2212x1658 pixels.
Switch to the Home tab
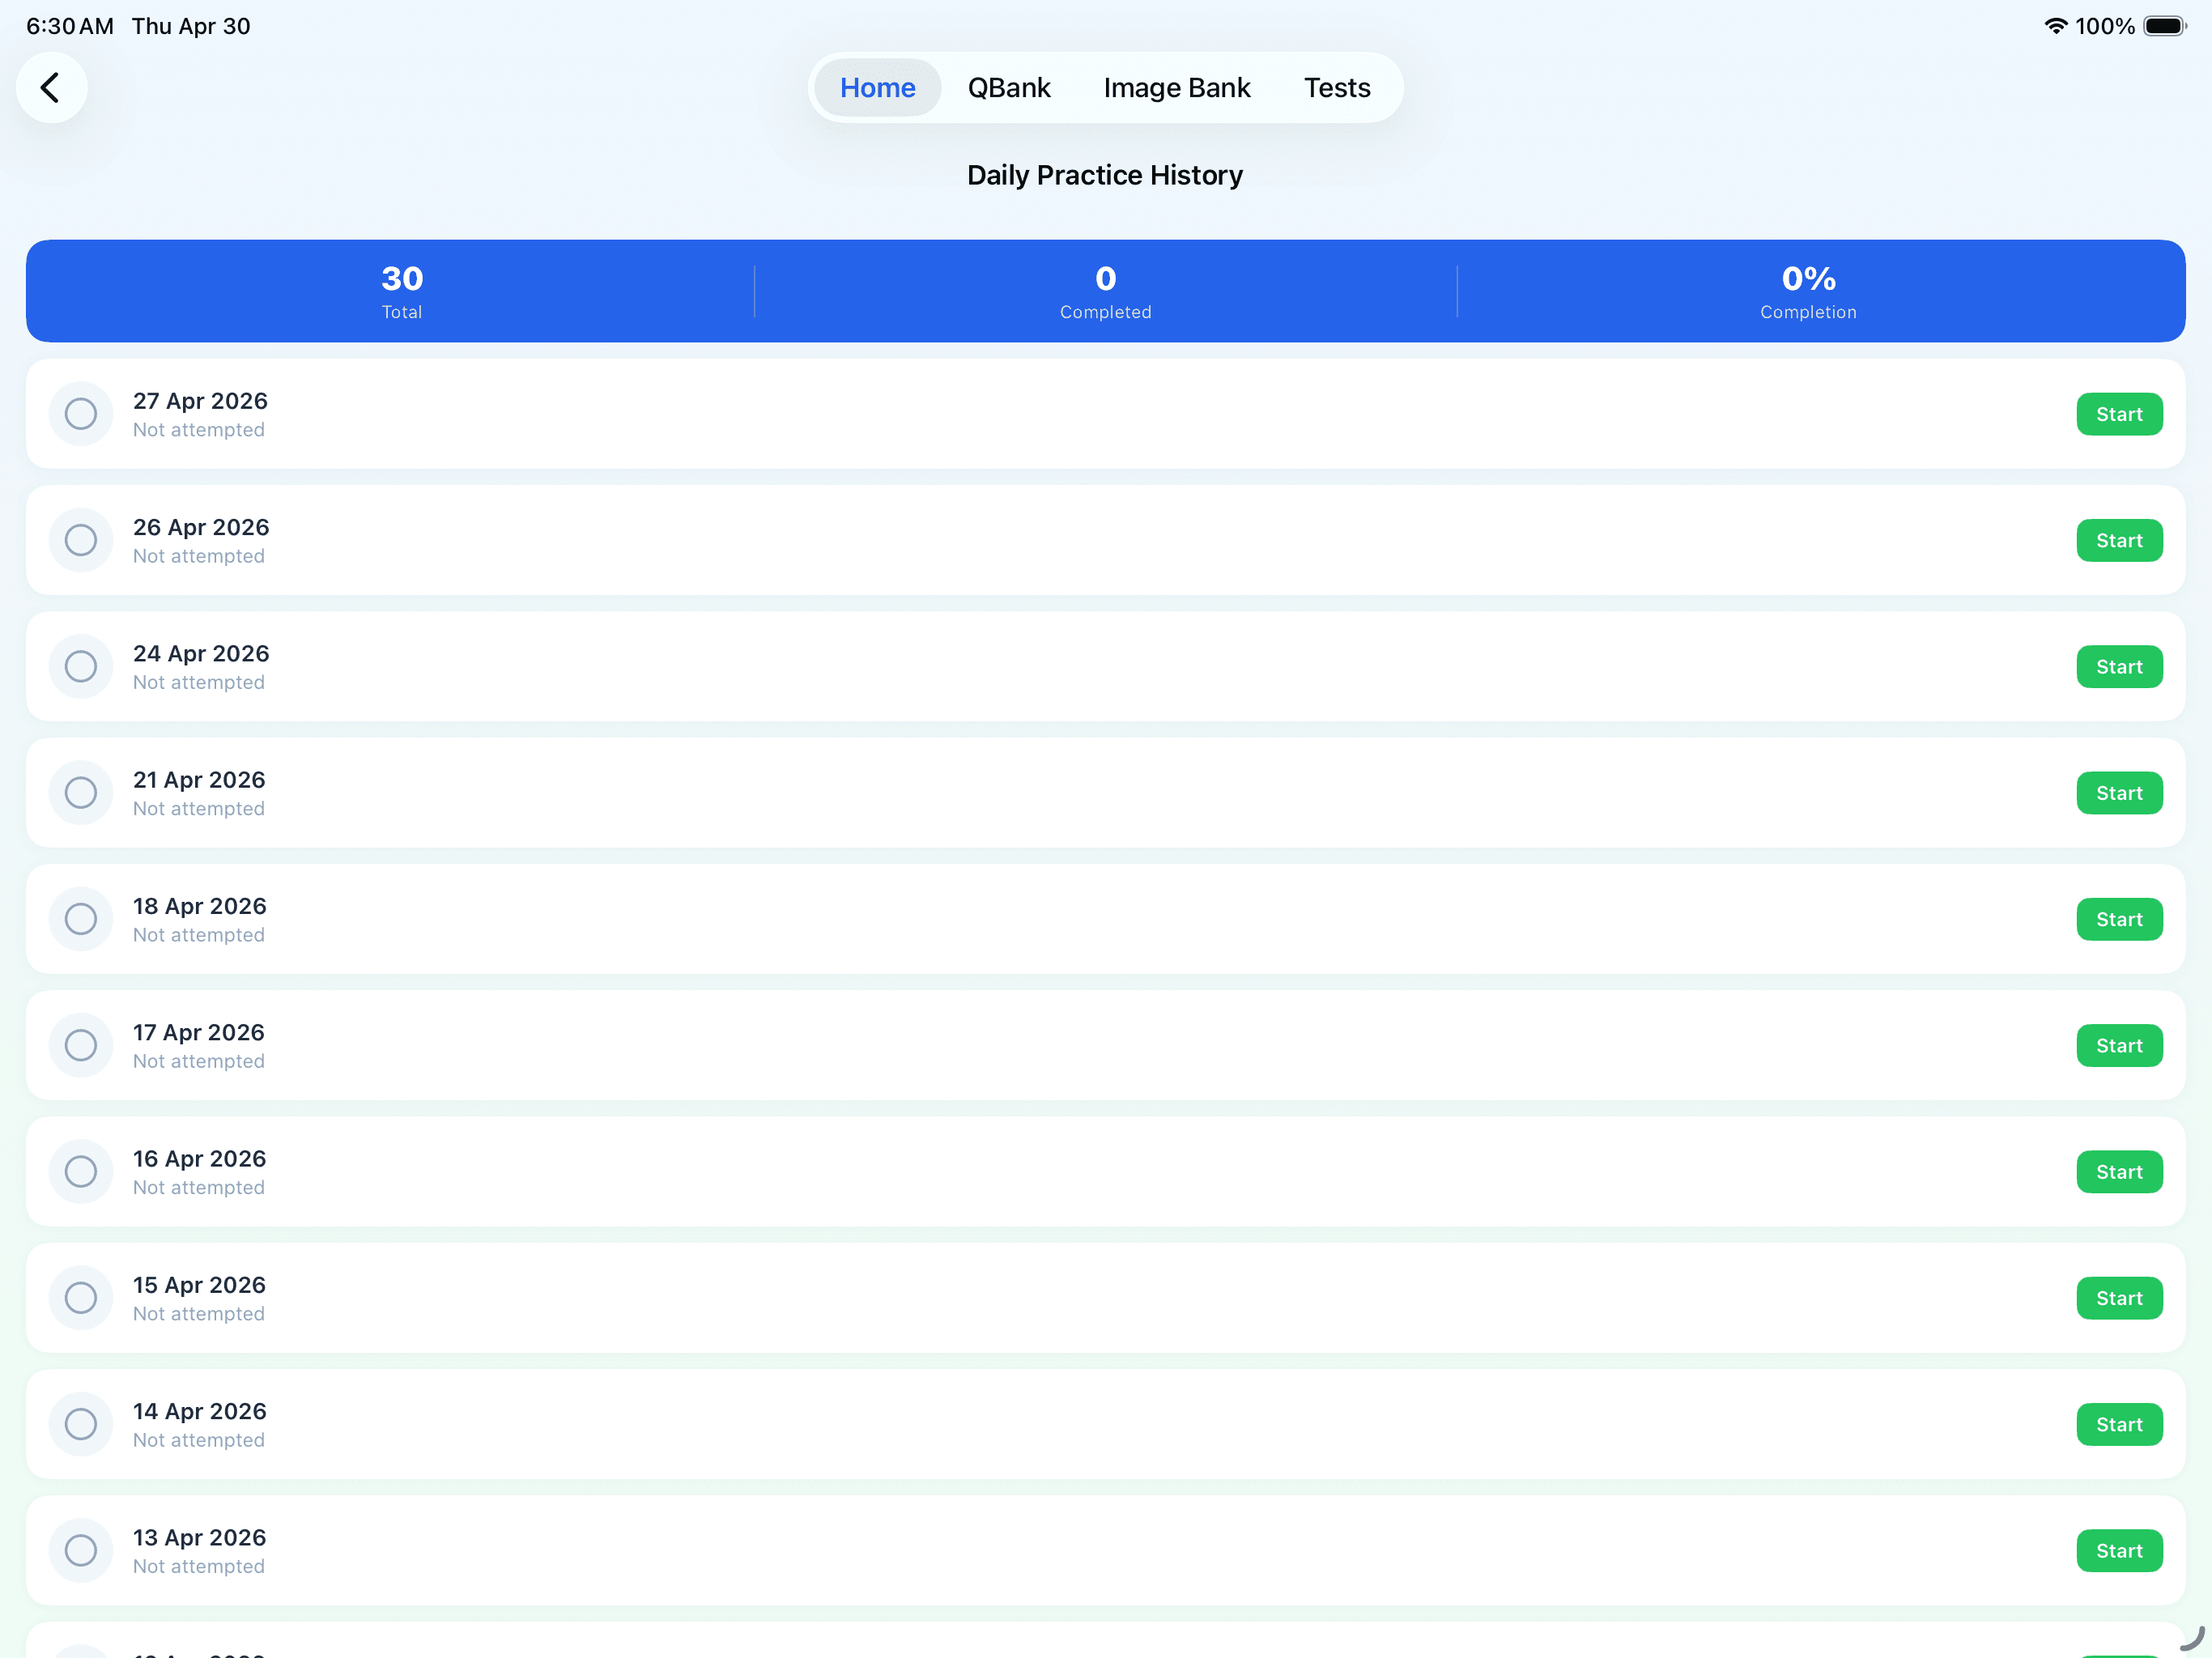pyautogui.click(x=877, y=88)
